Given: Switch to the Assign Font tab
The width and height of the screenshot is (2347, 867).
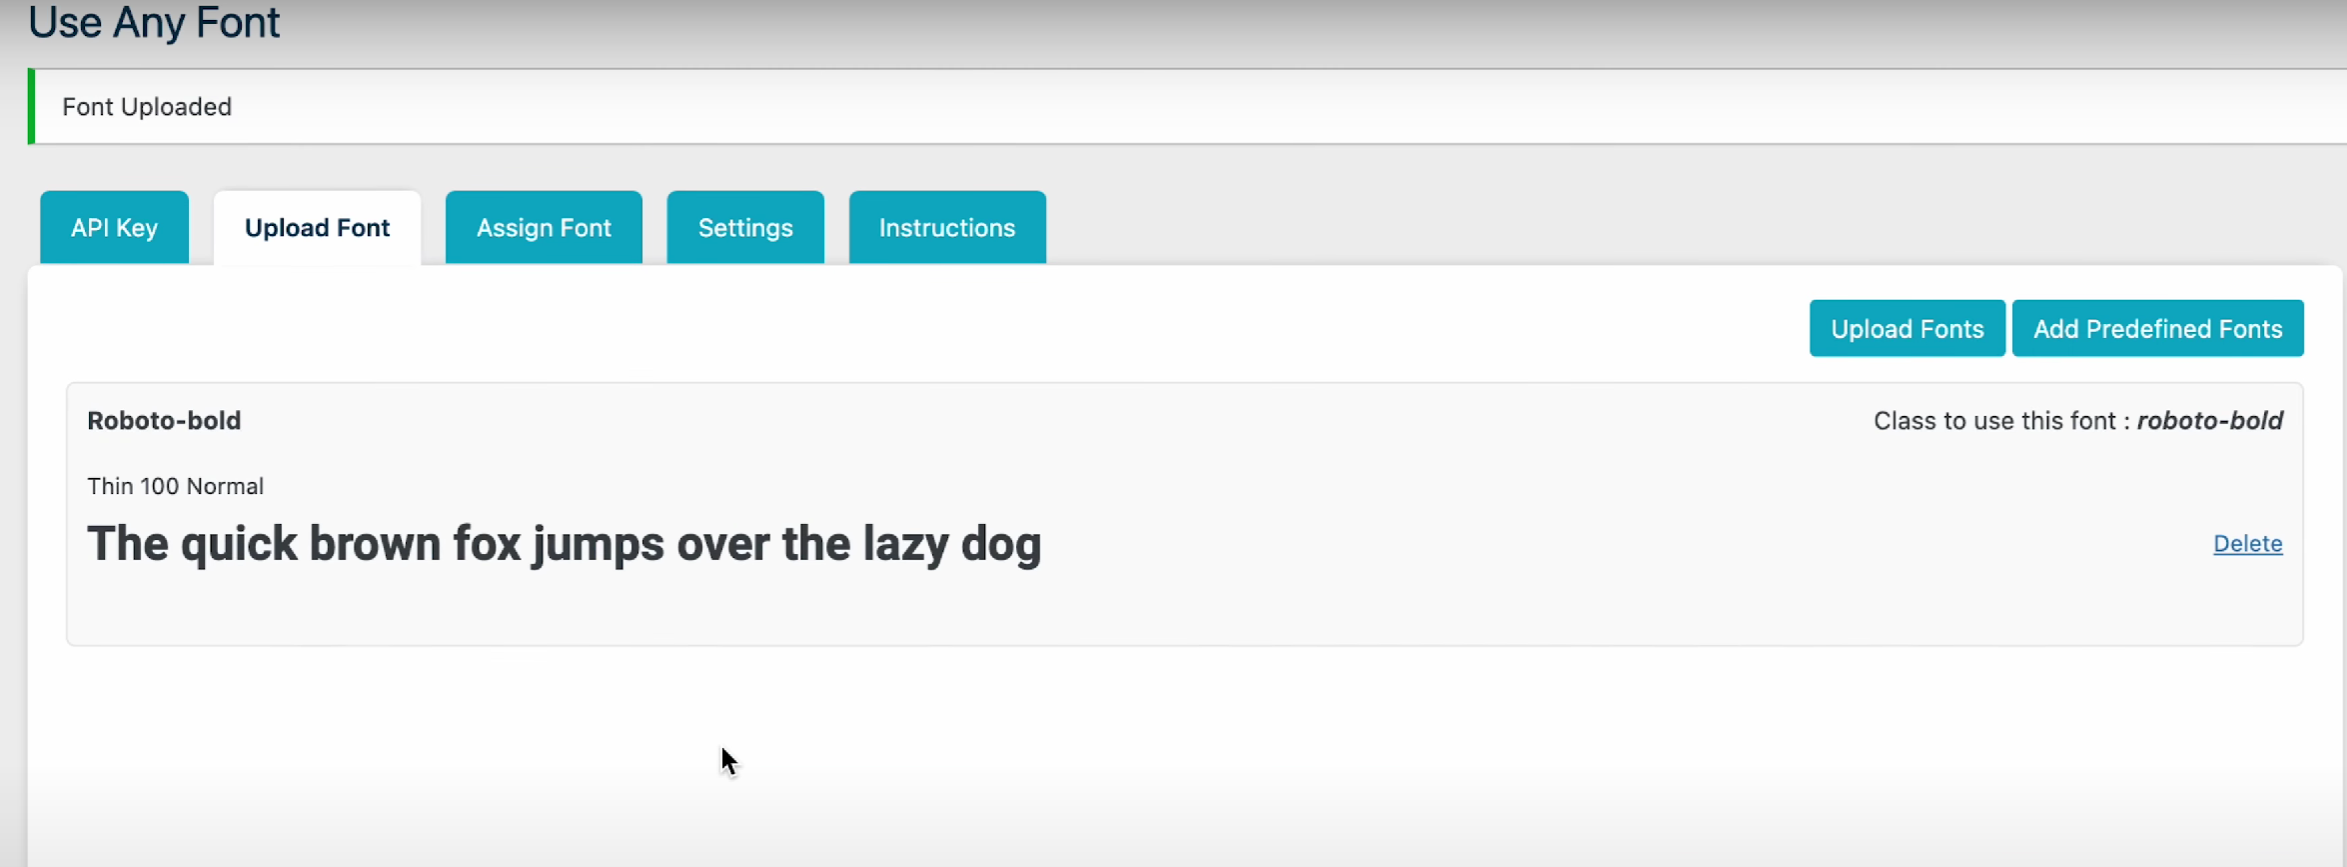Looking at the screenshot, I should [x=543, y=228].
